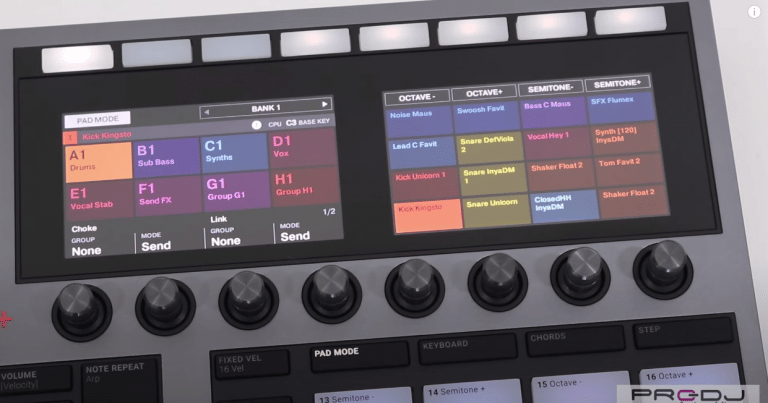Click the knob below Choke MODE Send

165,306
